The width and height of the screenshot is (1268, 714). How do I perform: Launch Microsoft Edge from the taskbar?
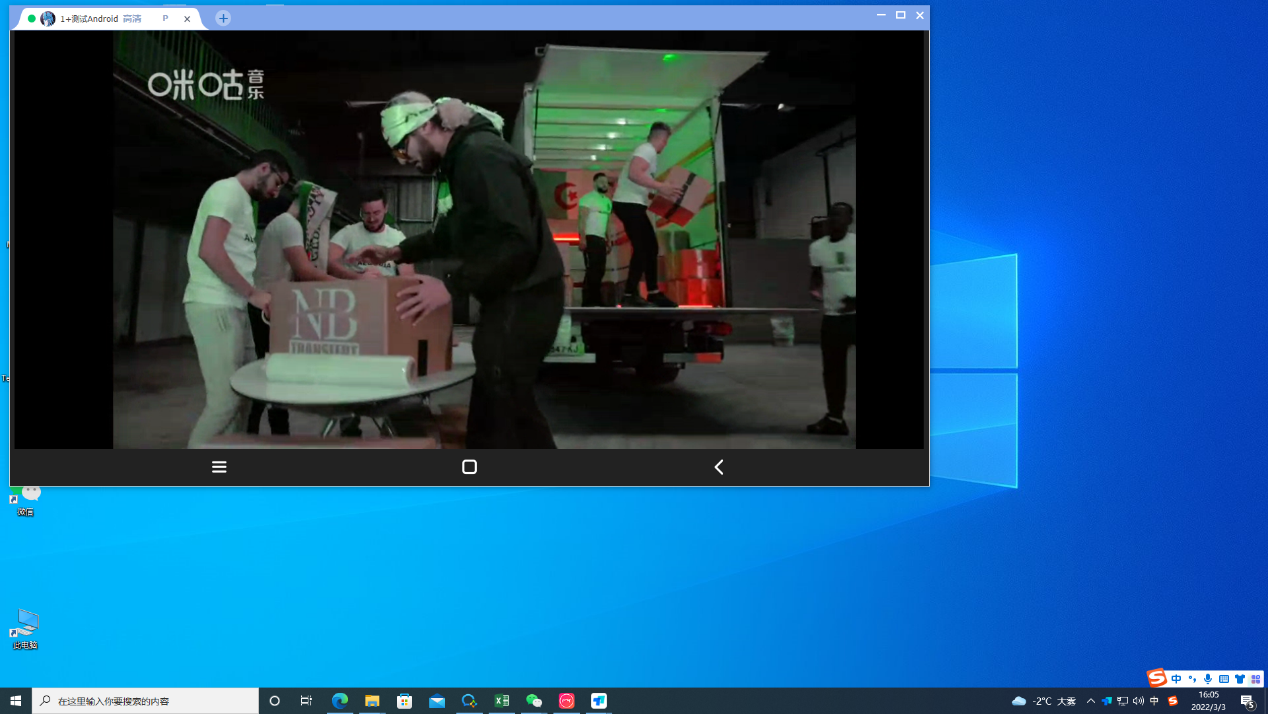click(x=340, y=701)
